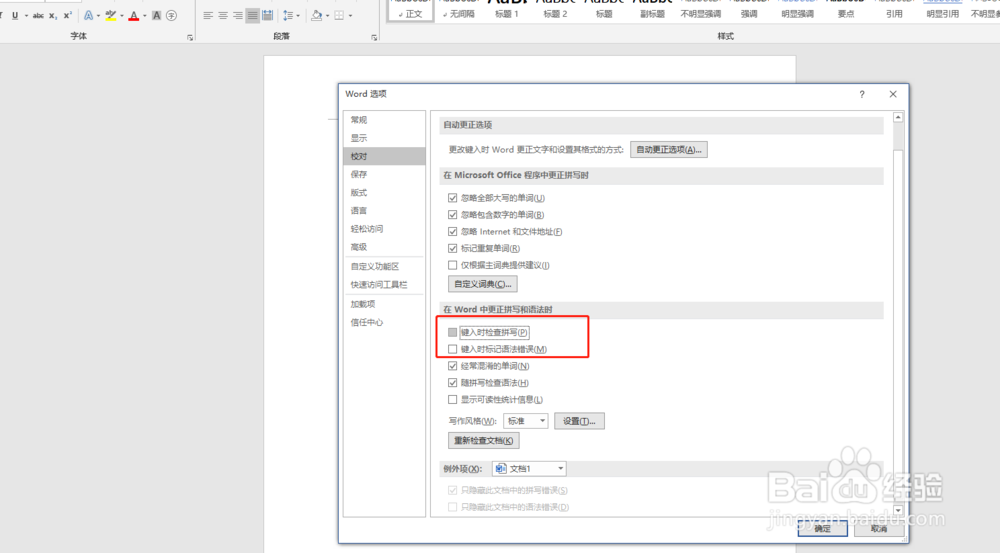Select 校对 category in options sidebar

[384, 156]
